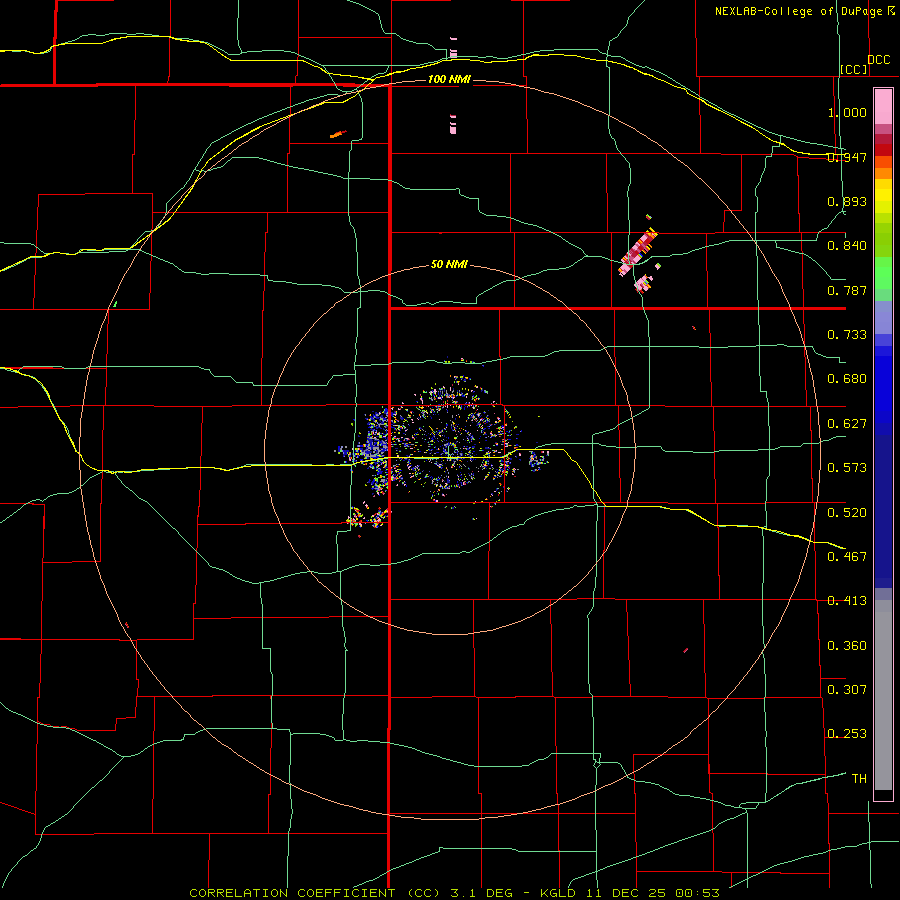Select the 1.000 scale value
The width and height of the screenshot is (900, 900).
coord(847,112)
